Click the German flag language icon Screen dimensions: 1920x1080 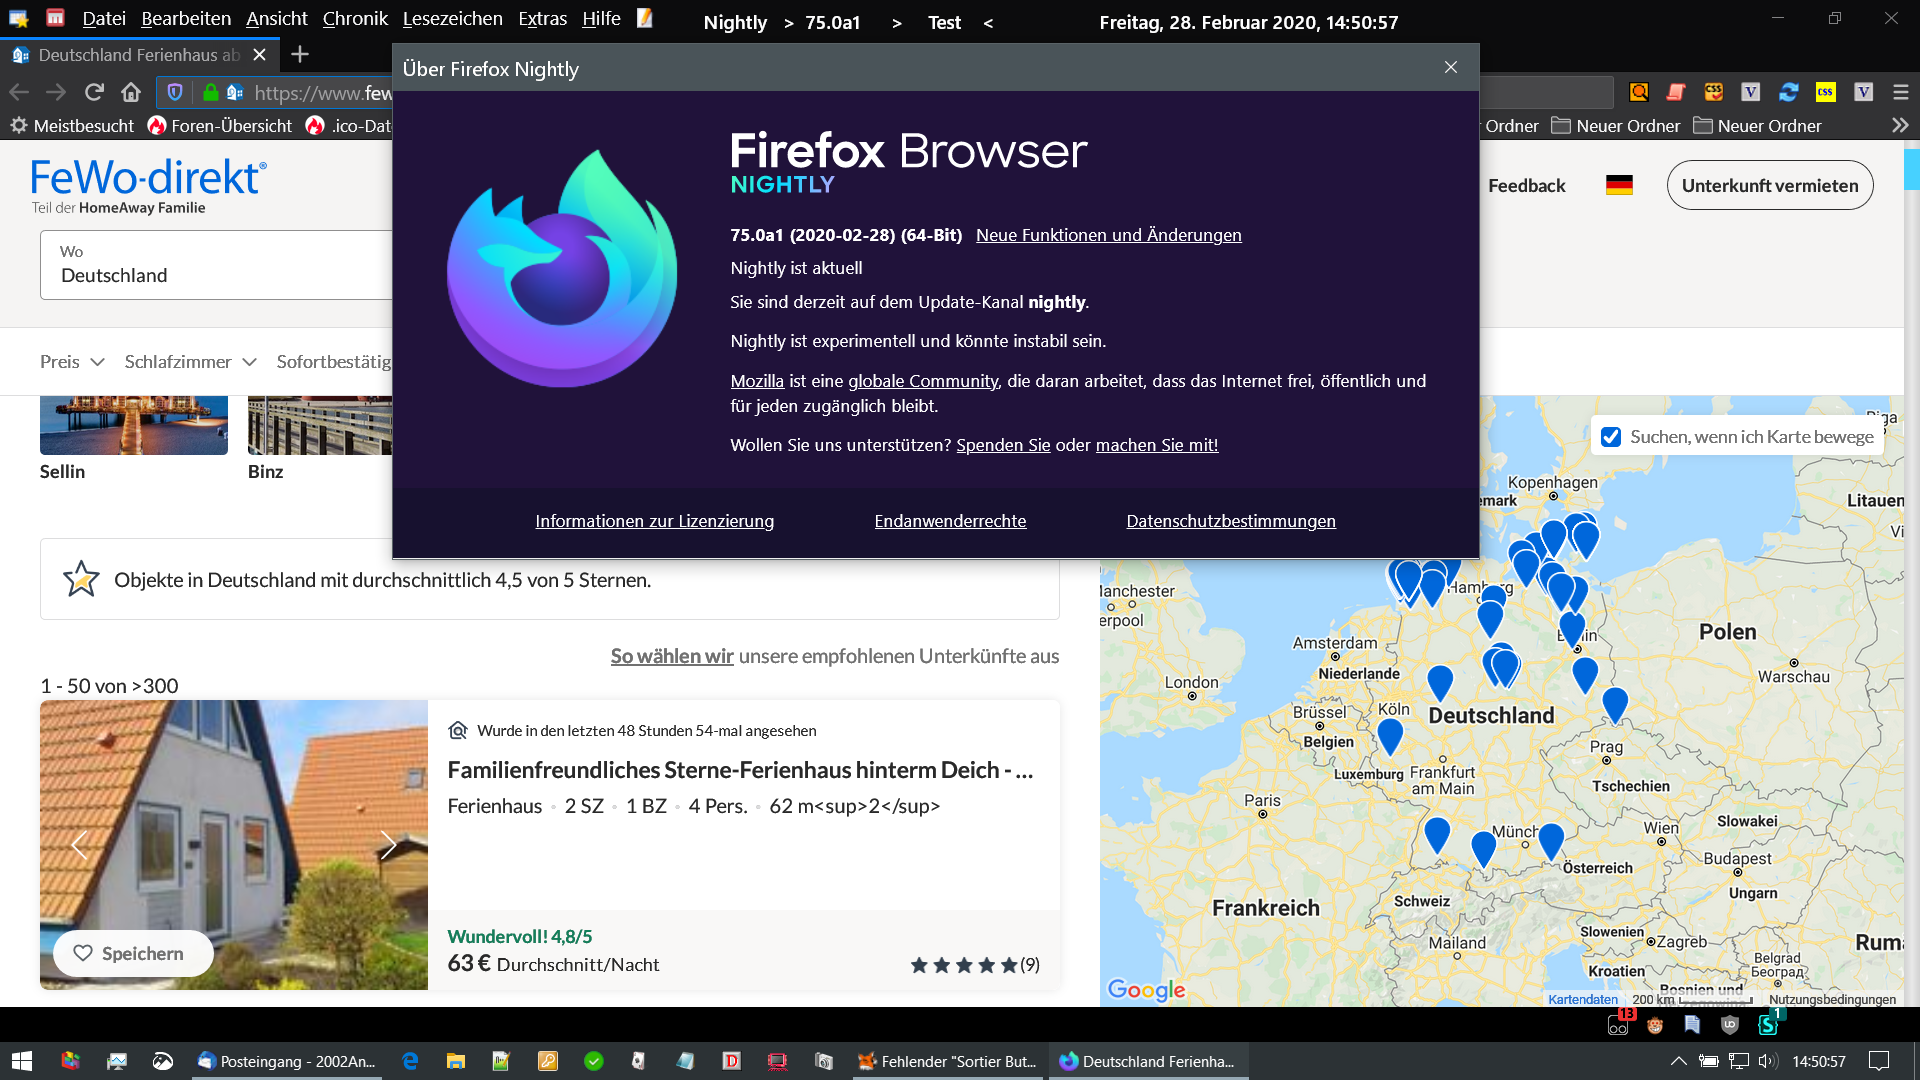tap(1619, 185)
